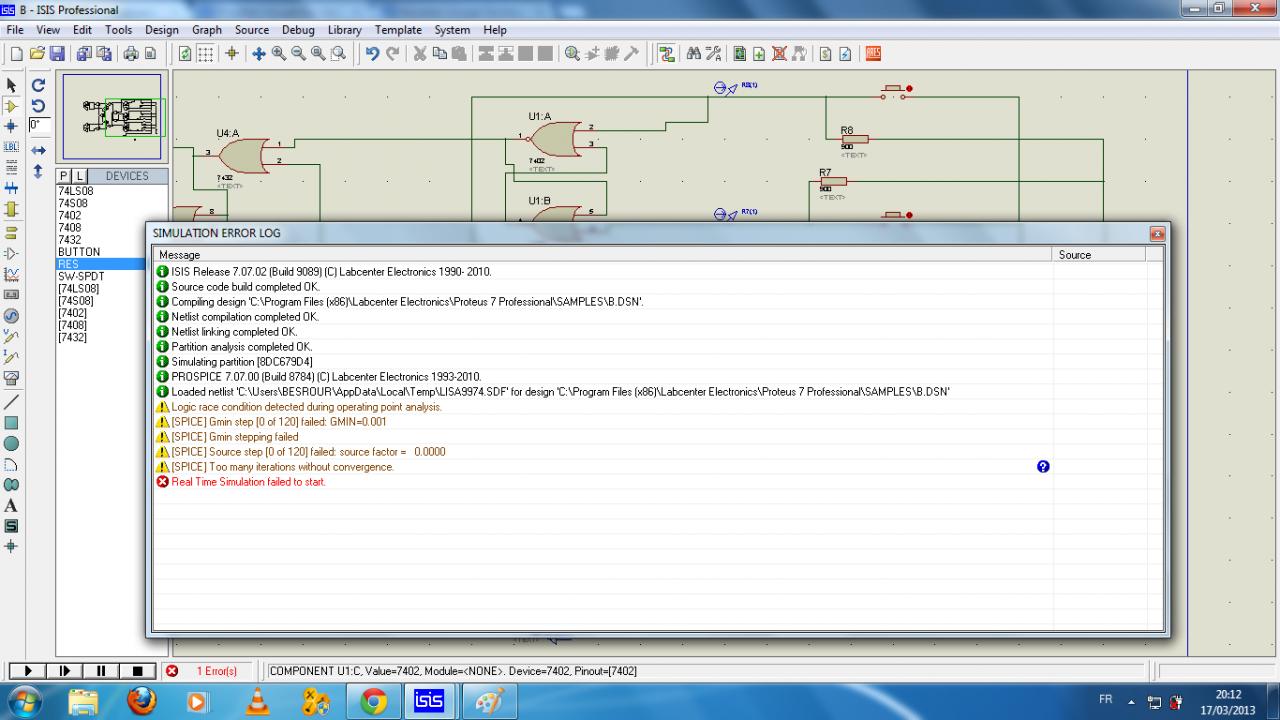Open the property assignment tool
1280x720 pixels.
pos(712,53)
